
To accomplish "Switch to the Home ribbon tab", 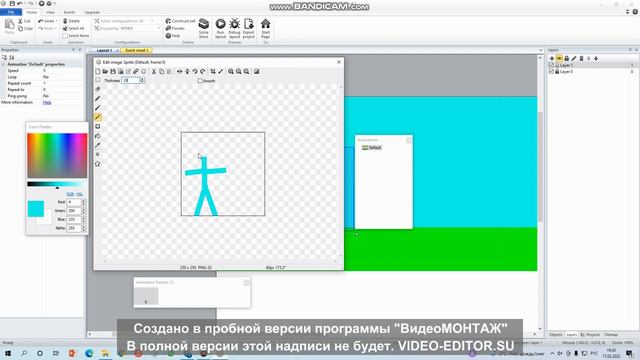I will 31,12.
